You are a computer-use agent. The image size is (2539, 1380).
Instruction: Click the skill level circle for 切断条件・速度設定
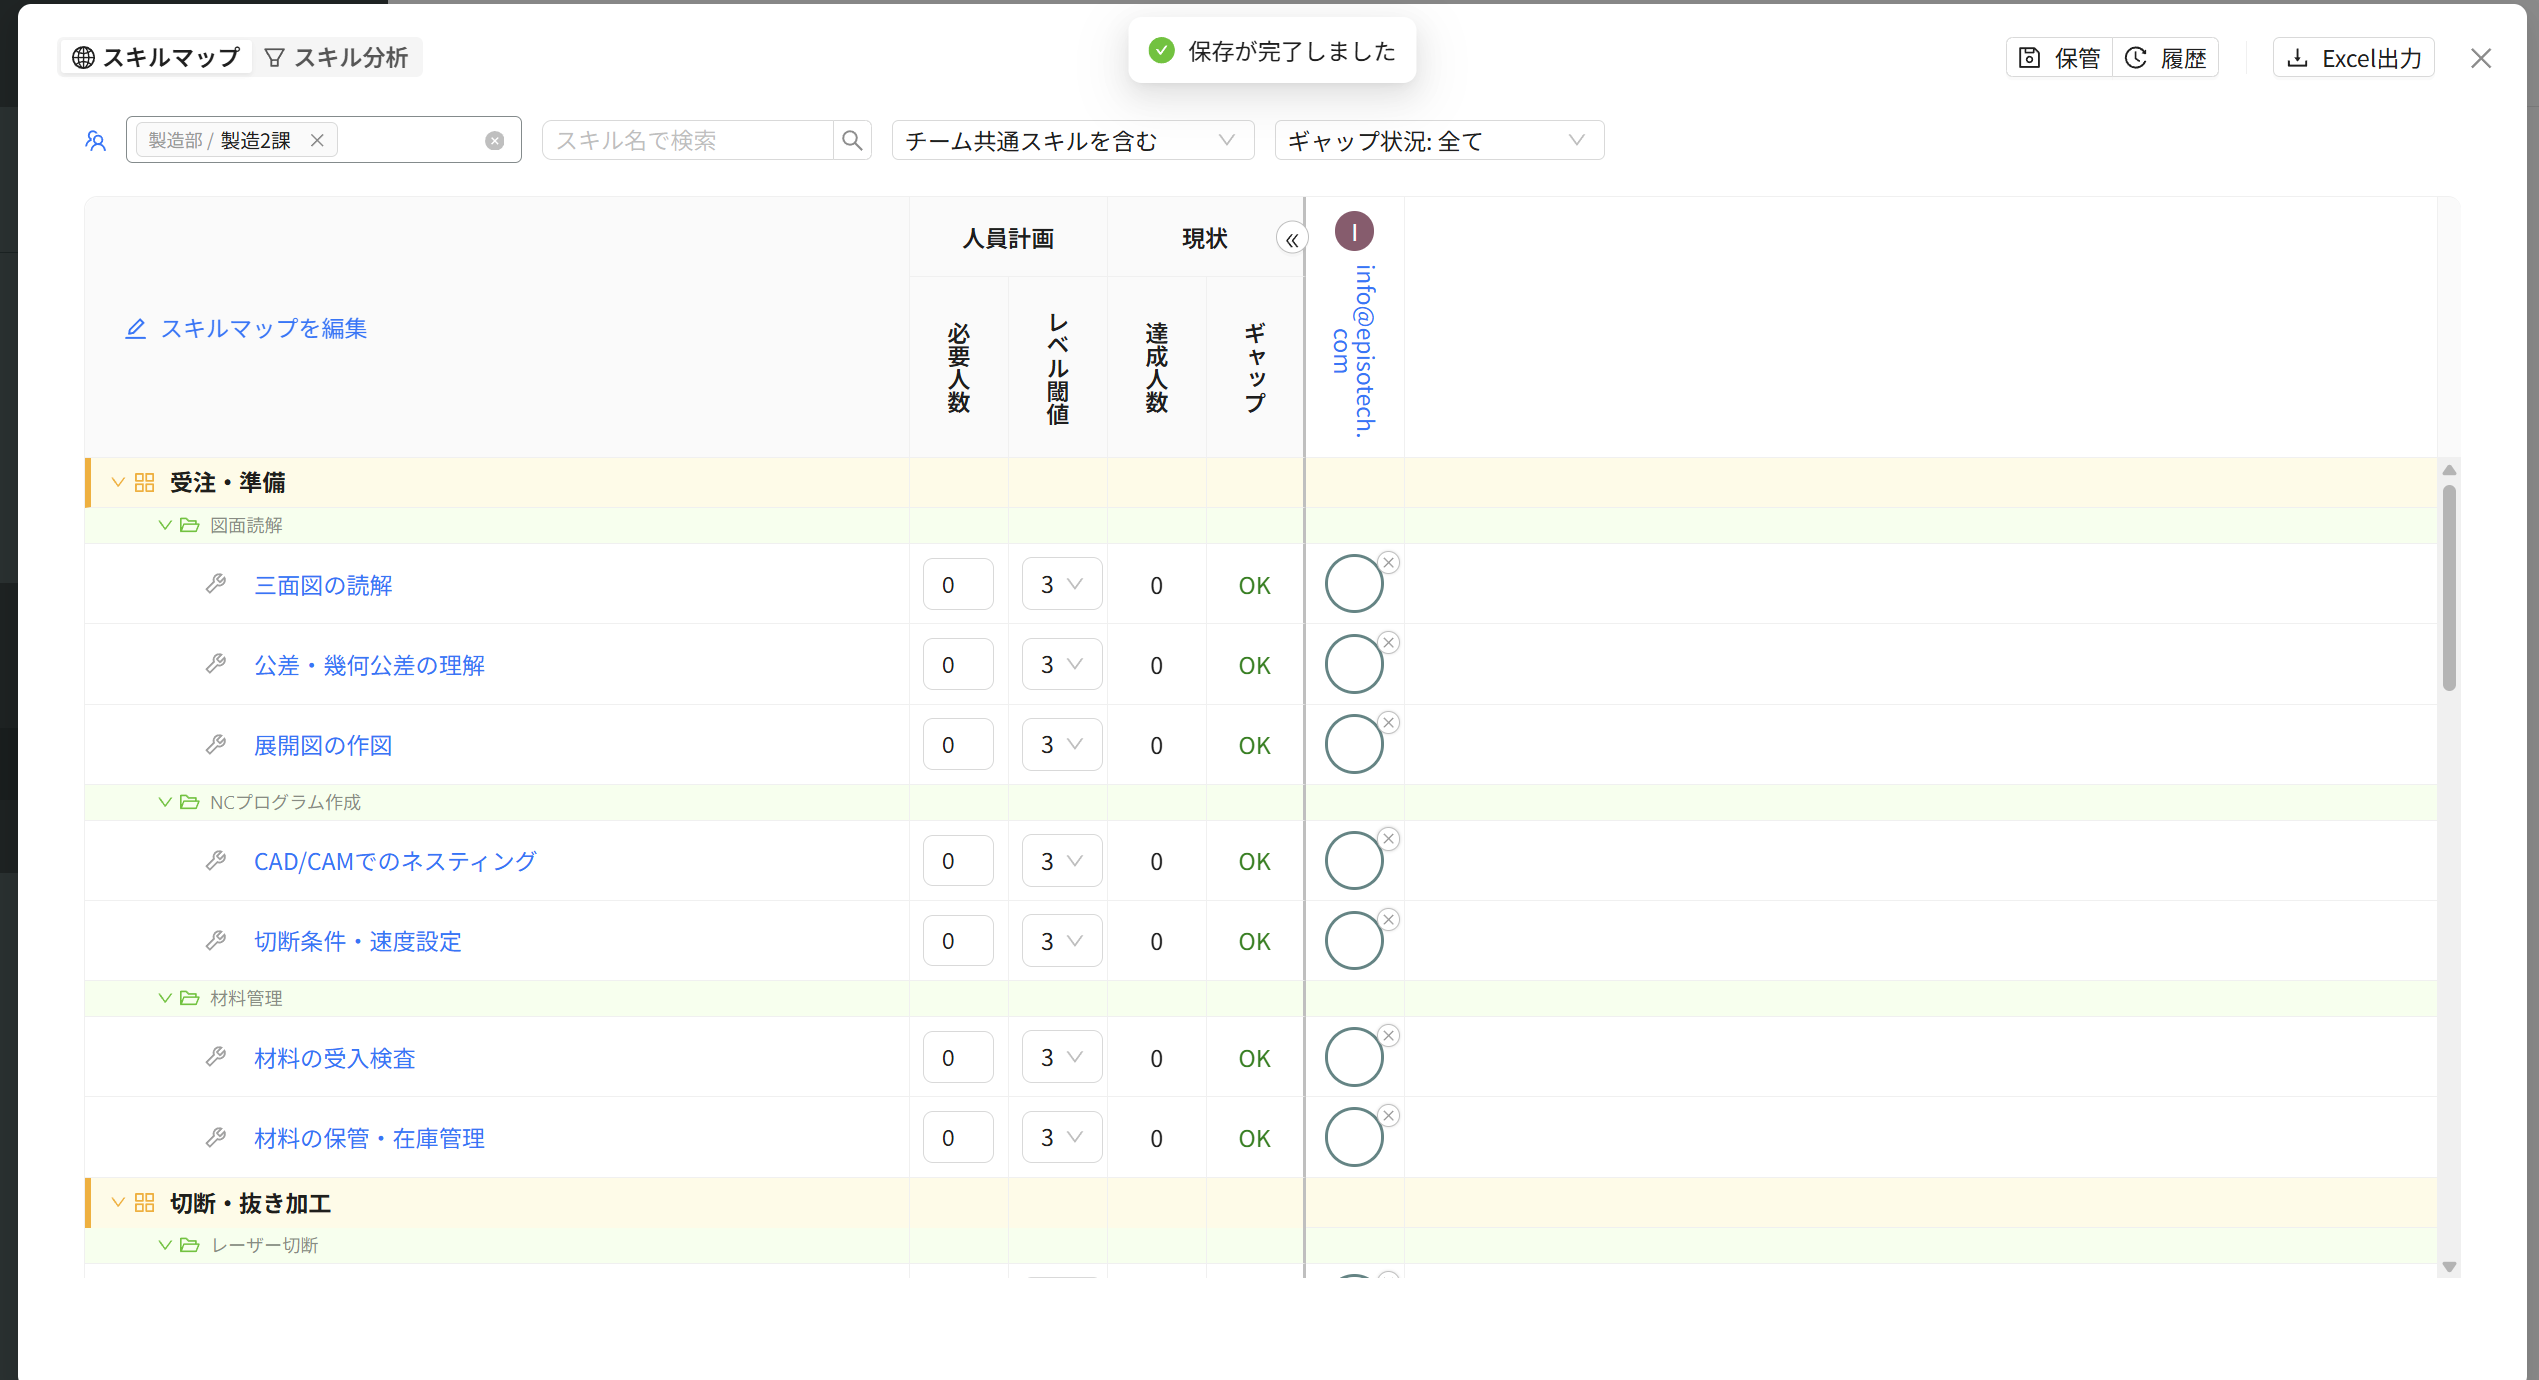(1354, 940)
